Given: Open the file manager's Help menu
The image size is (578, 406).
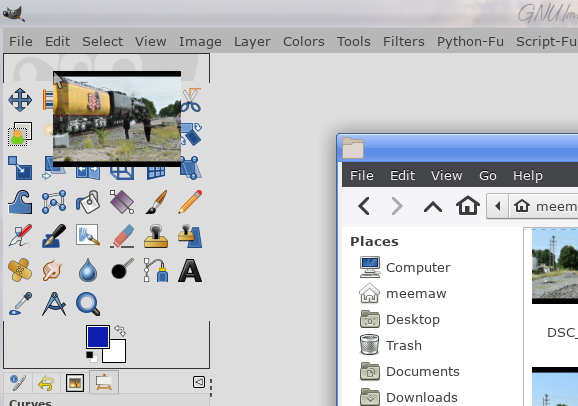Looking at the screenshot, I should 527,176.
